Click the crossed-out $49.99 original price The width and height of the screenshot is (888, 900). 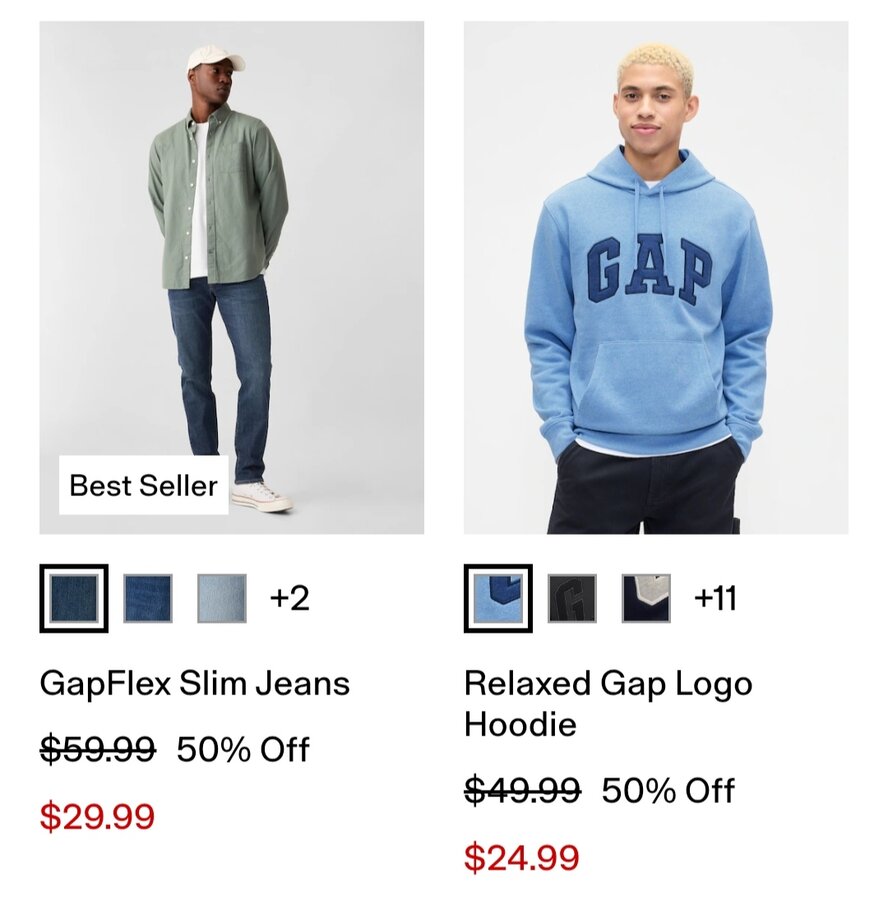coord(522,790)
